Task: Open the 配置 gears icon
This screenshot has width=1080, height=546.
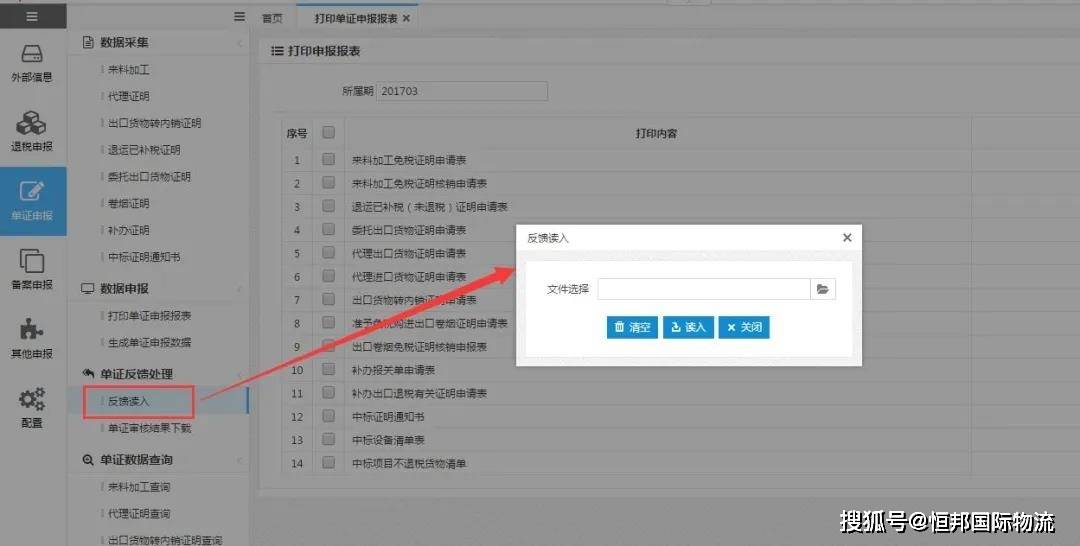Action: point(32,399)
